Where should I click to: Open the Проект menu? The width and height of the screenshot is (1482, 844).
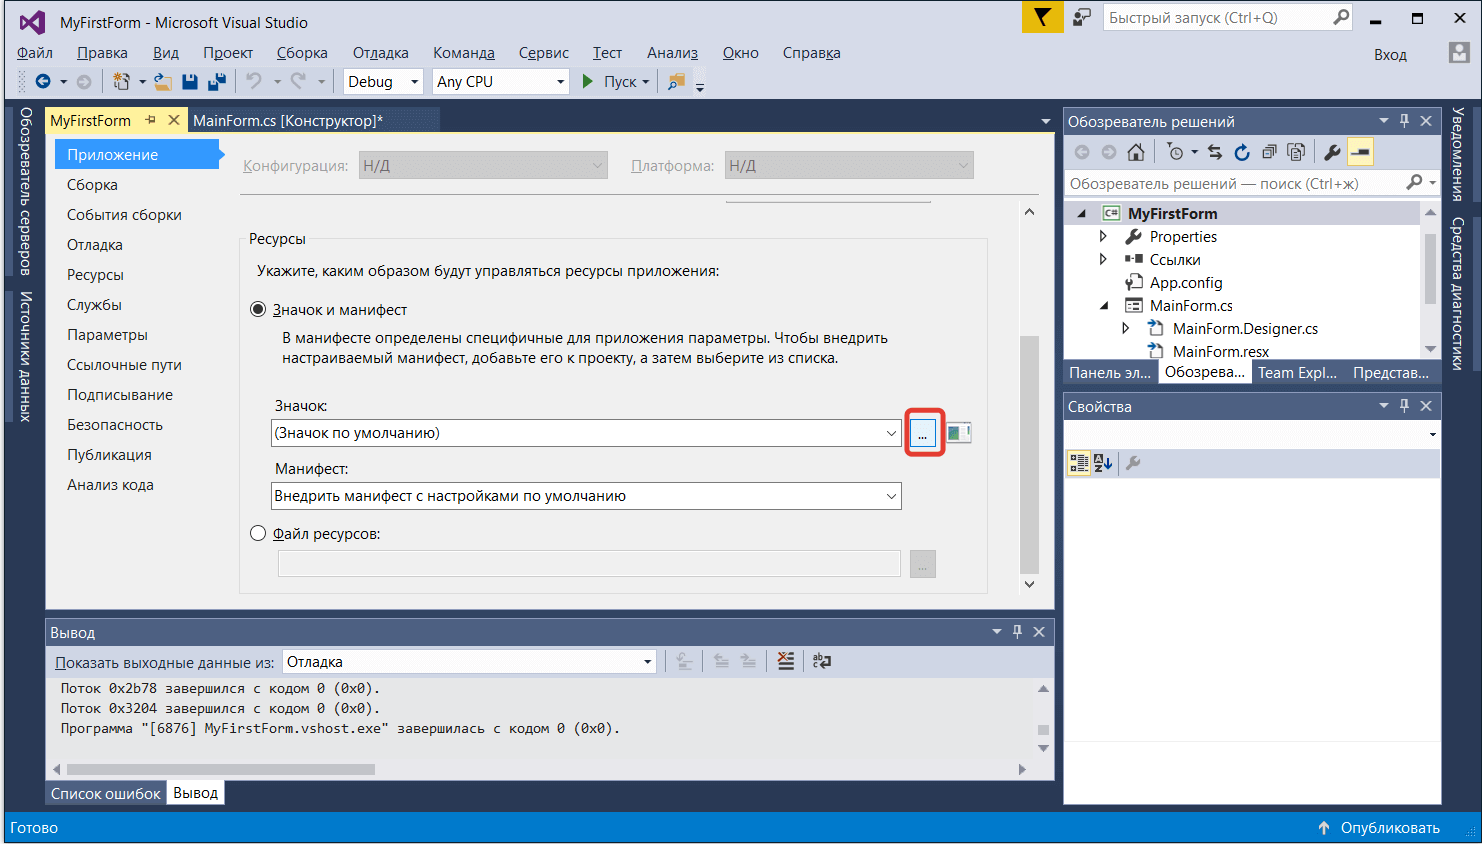point(228,53)
